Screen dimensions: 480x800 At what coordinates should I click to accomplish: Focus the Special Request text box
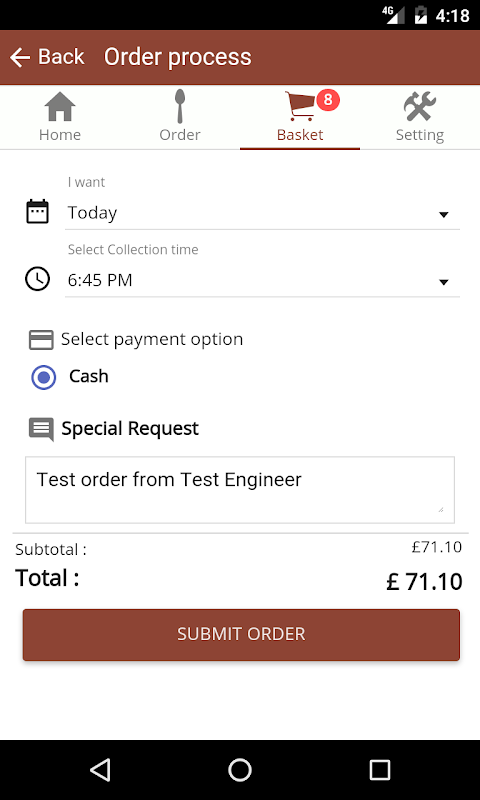tap(240, 490)
